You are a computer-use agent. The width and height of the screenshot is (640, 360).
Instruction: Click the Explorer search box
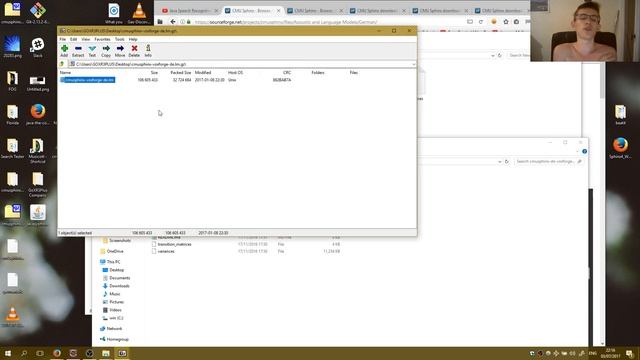point(548,162)
